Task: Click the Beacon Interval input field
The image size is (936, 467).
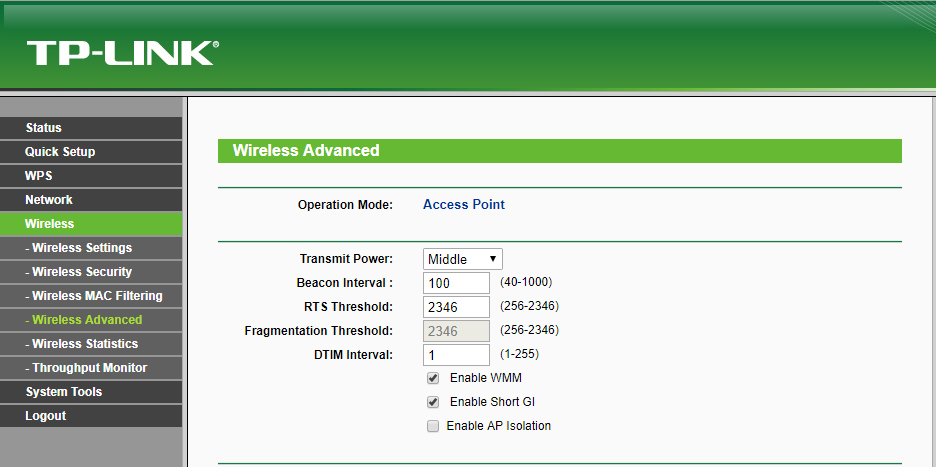Action: pos(457,283)
